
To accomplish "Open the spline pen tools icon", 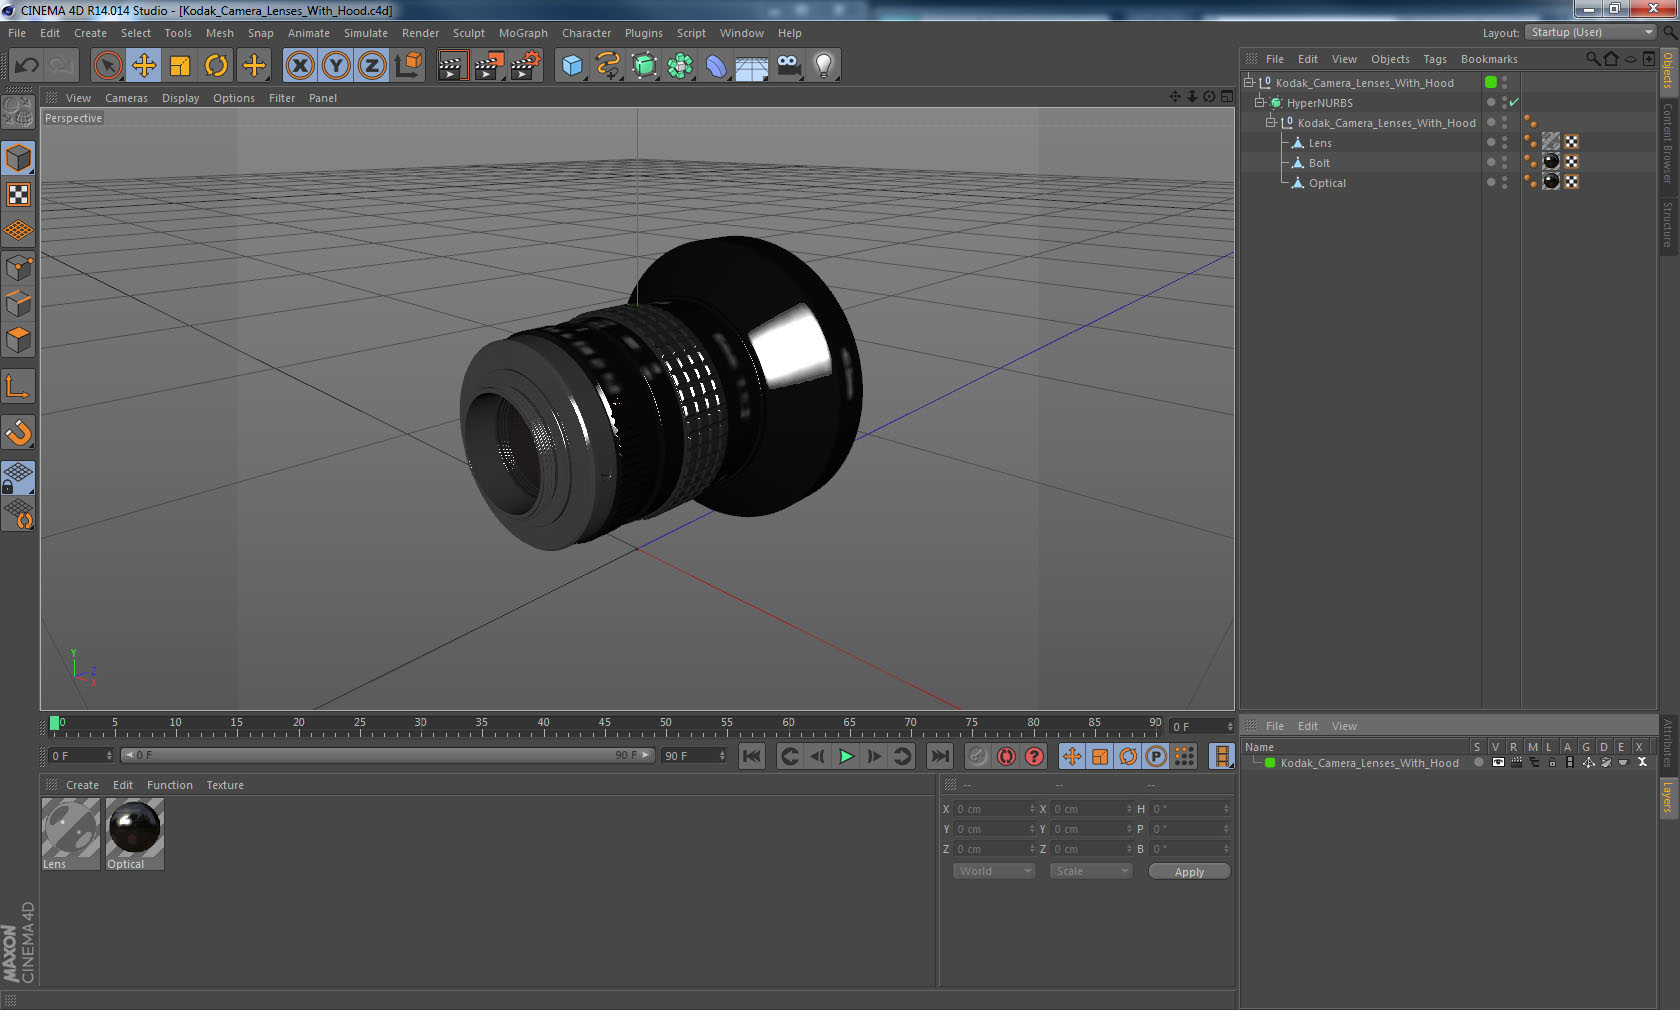I will click(608, 66).
